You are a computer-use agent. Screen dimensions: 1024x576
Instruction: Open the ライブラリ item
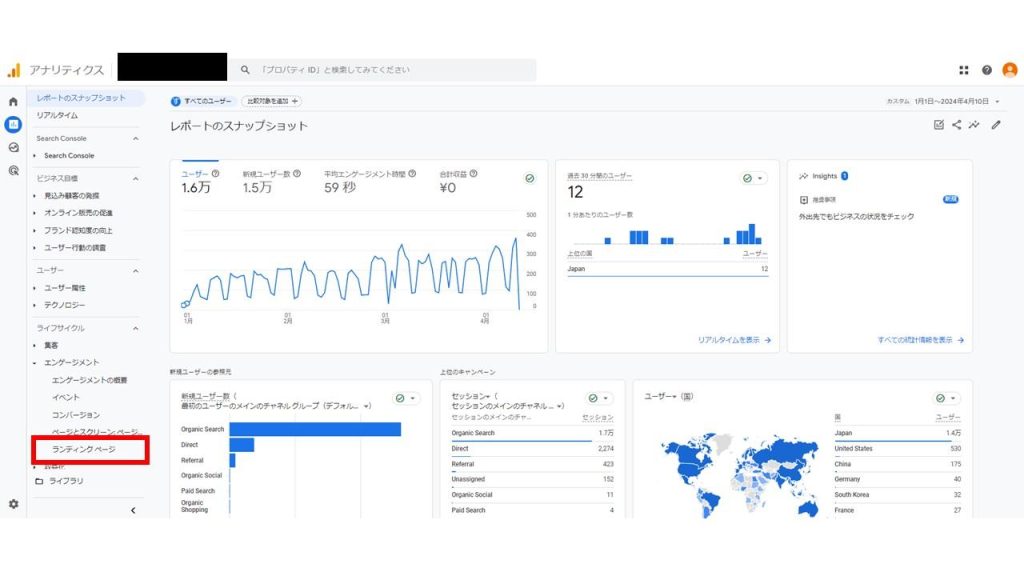[66, 481]
